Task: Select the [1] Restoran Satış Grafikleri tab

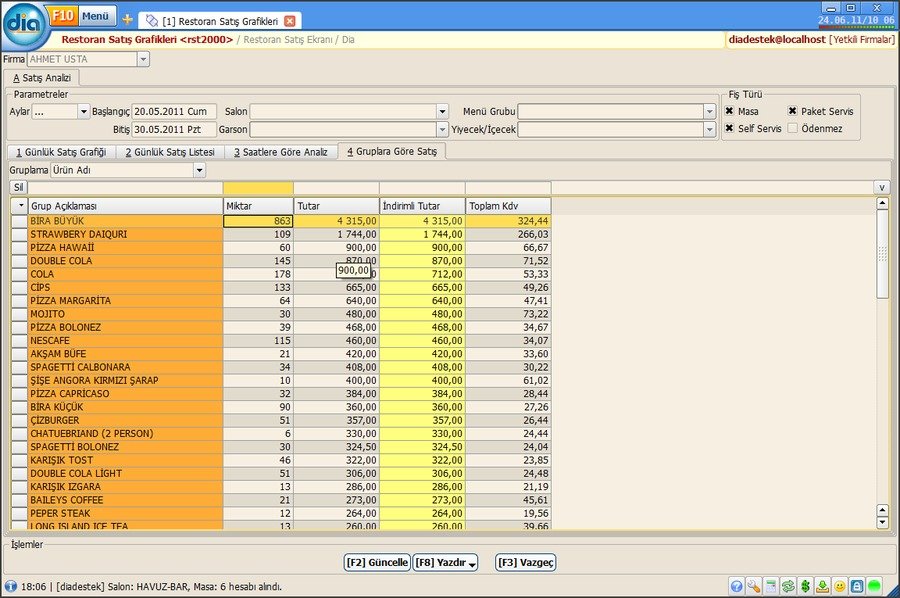Action: tap(220, 21)
